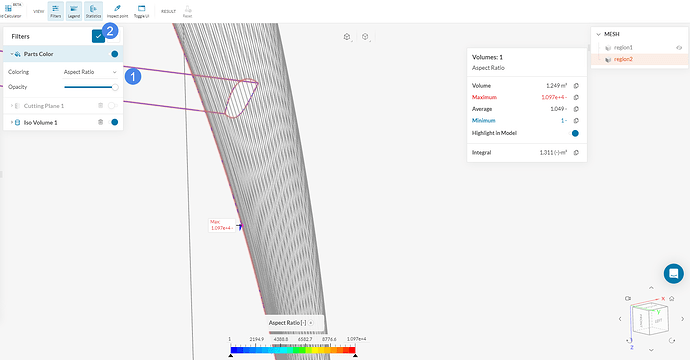Click the Parts Color paint icon
This screenshot has width=690, height=360.
[18, 54]
